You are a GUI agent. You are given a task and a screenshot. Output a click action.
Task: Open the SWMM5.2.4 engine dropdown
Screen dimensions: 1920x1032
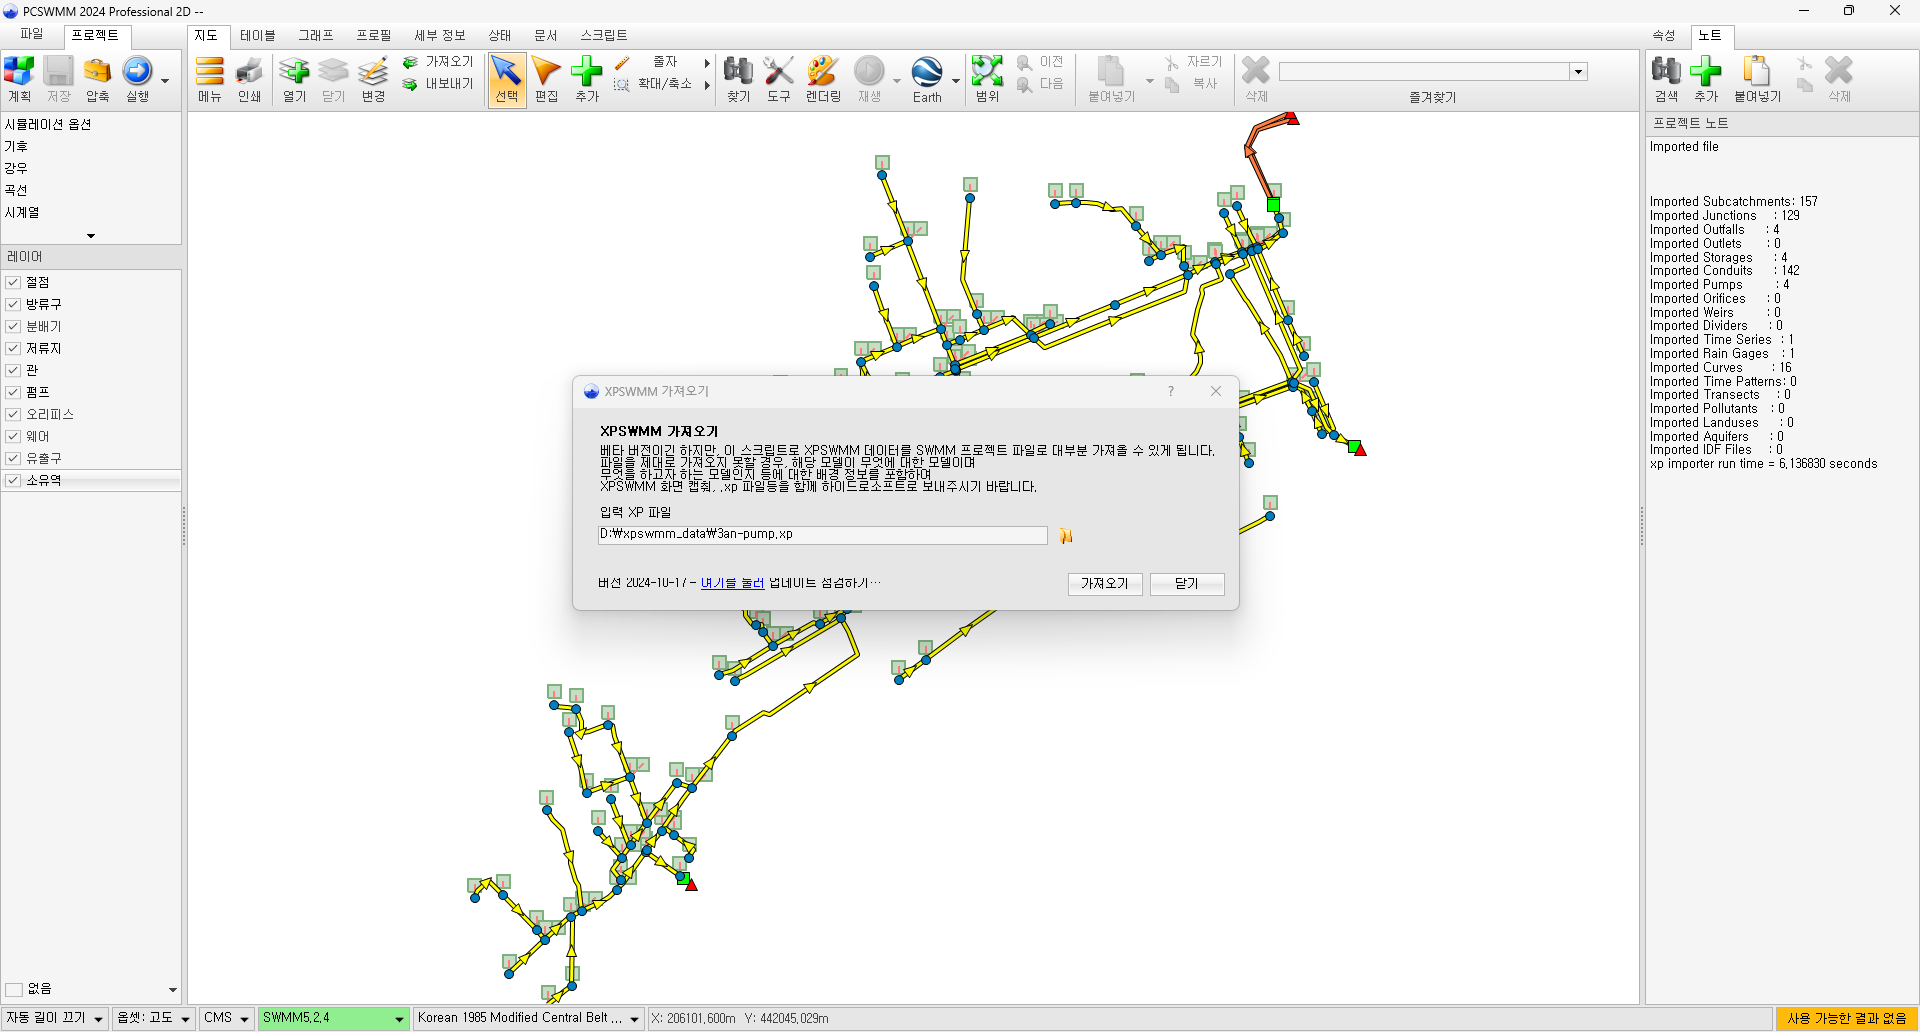tap(399, 1019)
